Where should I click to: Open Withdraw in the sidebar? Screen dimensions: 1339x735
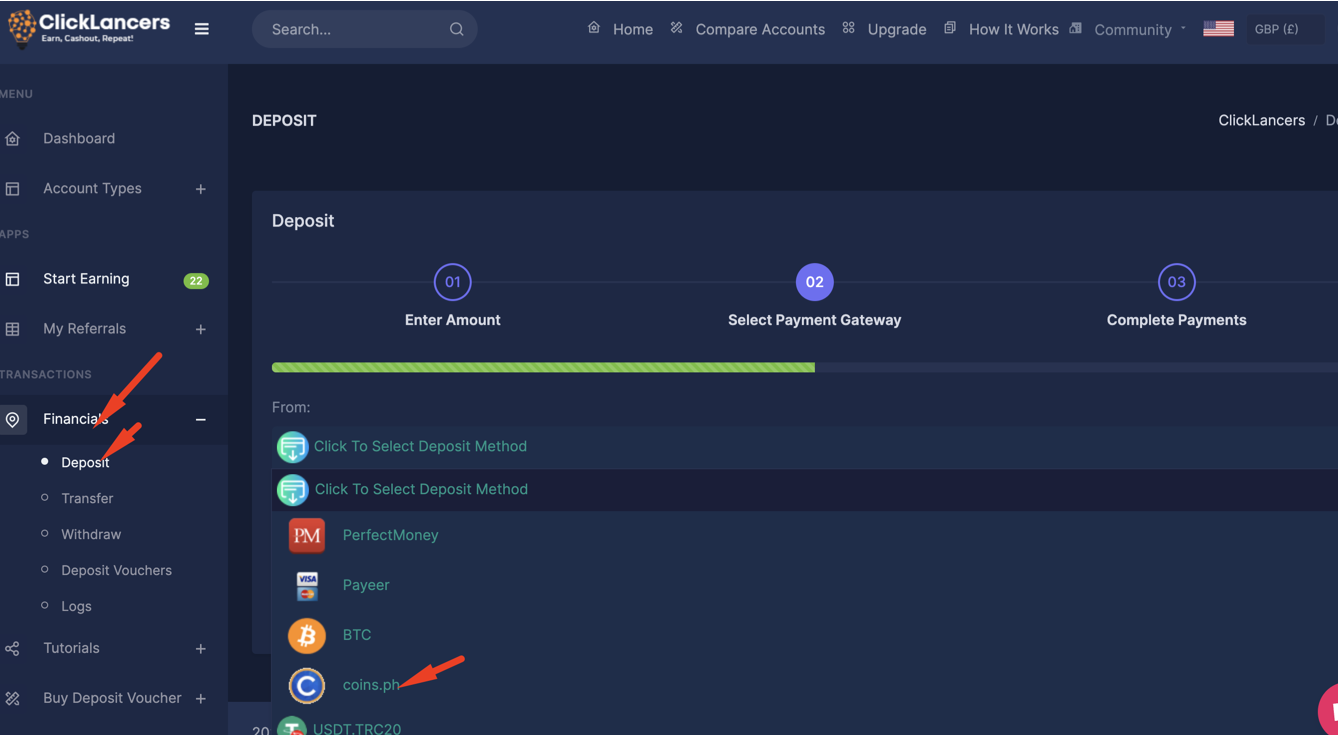(x=91, y=534)
